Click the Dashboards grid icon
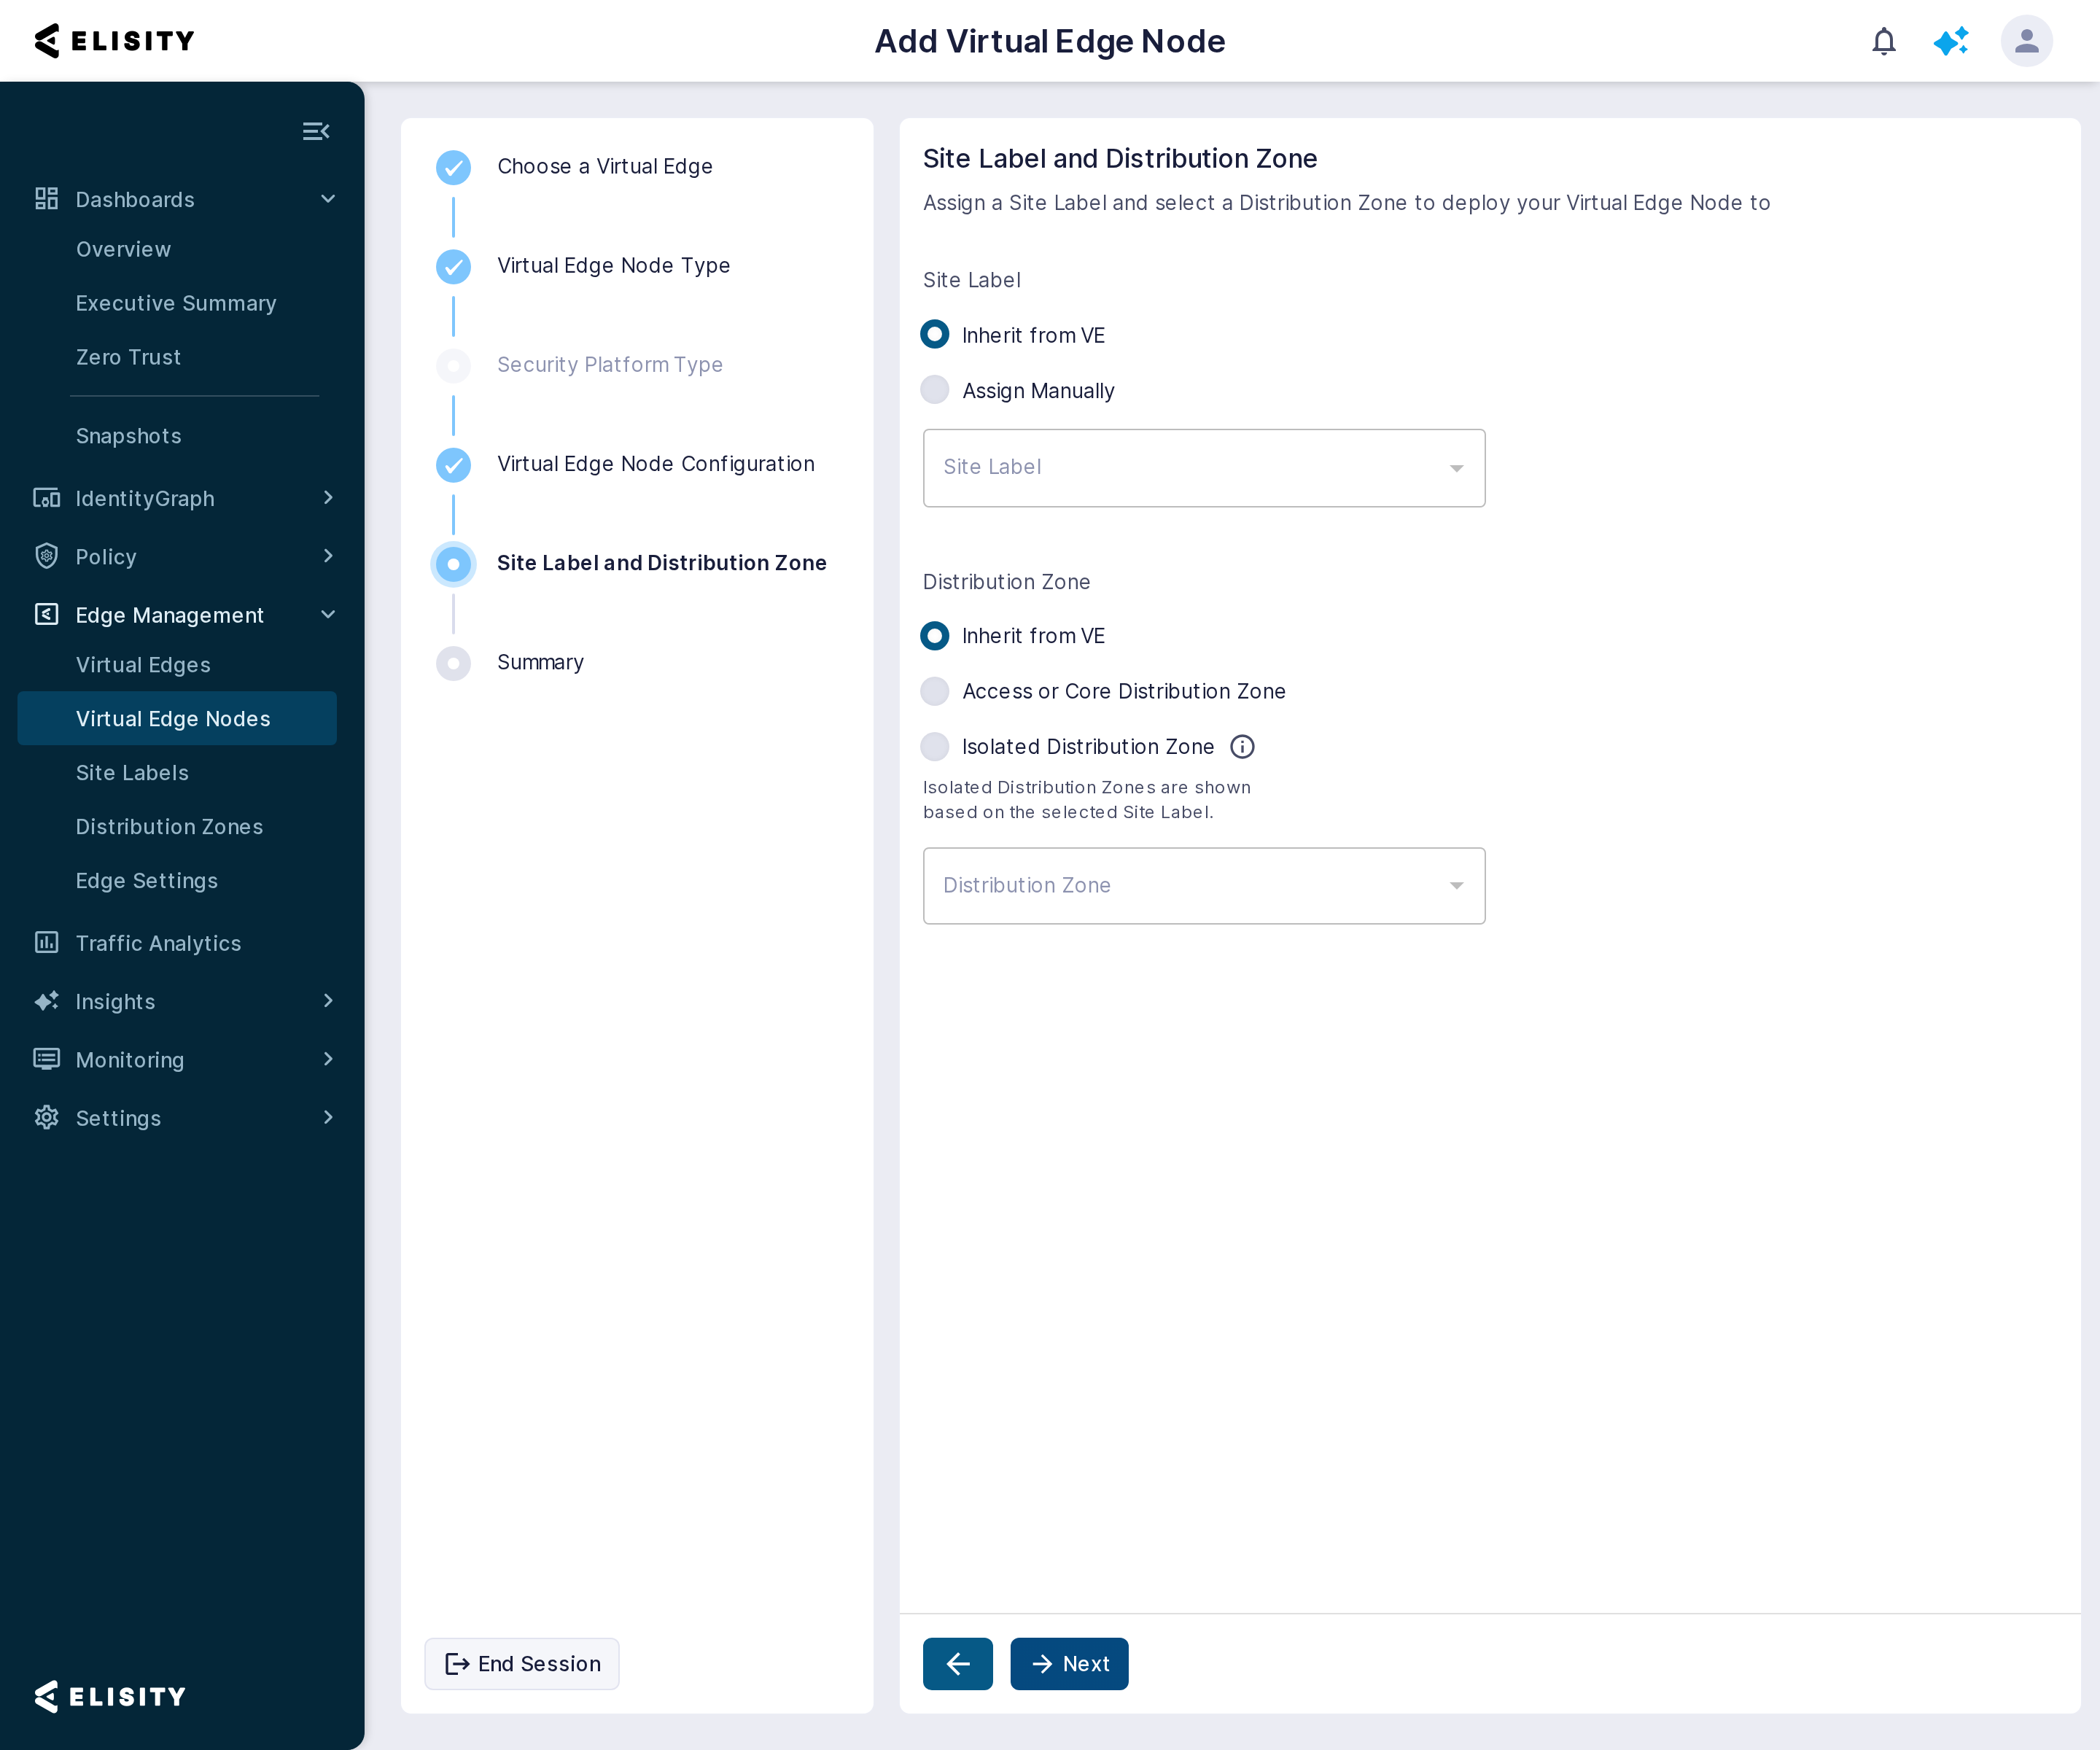Screen dimensions: 2100x1750 (x=46, y=198)
